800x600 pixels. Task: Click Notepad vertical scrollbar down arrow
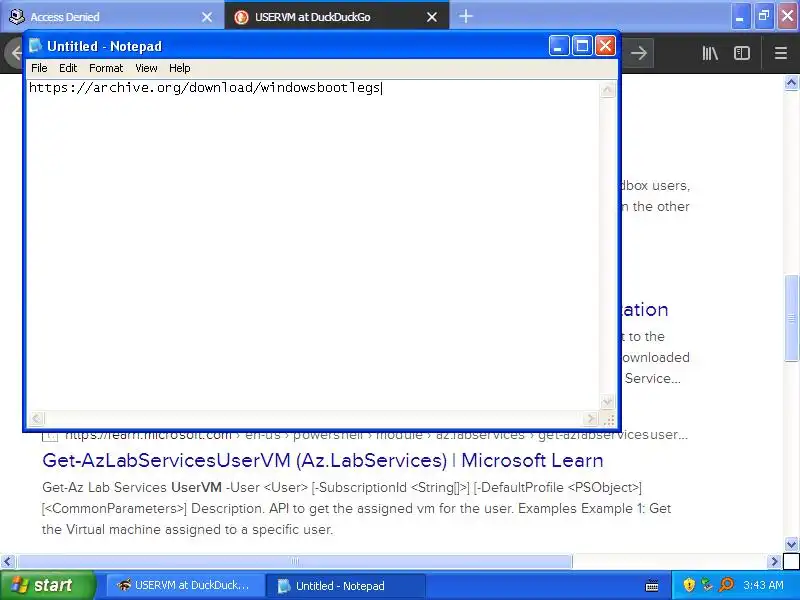607,402
